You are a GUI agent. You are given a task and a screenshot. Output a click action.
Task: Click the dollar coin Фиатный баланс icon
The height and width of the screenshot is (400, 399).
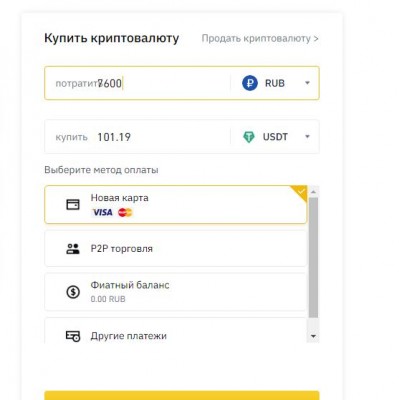click(x=73, y=292)
